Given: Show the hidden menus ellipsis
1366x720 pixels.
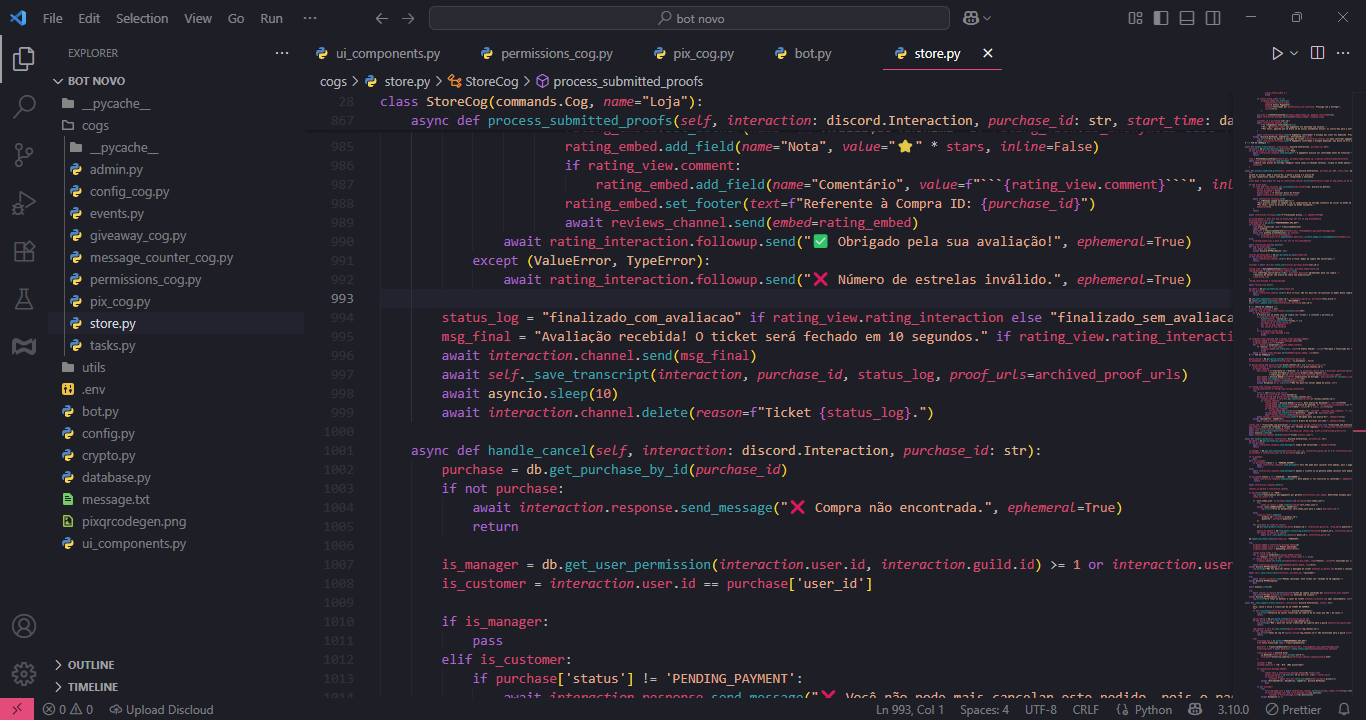Looking at the screenshot, I should (x=310, y=18).
